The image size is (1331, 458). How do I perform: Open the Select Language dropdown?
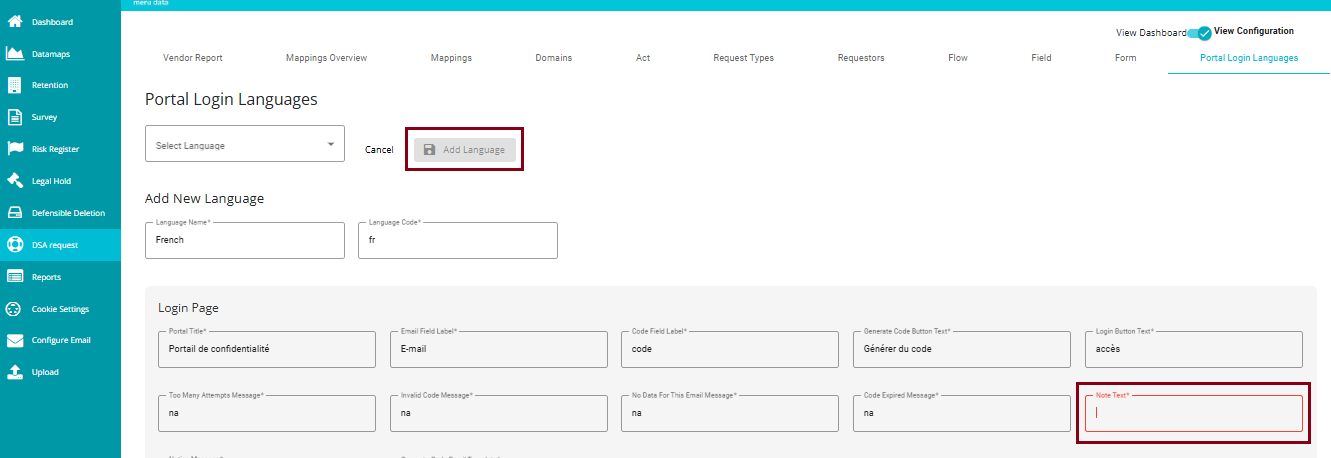pyautogui.click(x=245, y=145)
